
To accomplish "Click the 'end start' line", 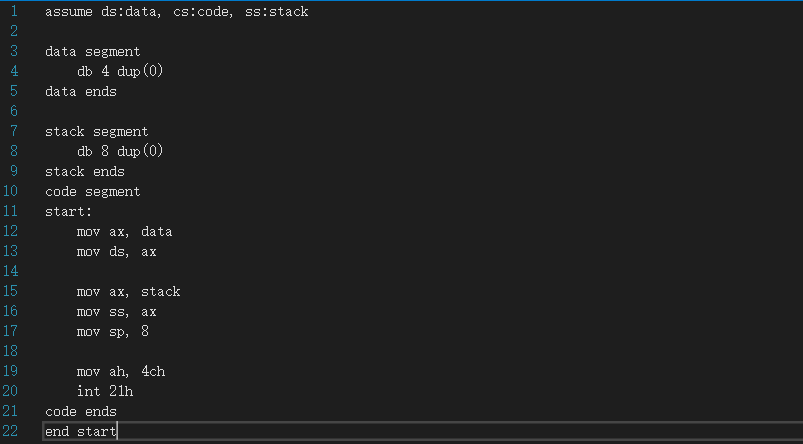I will tap(80, 432).
